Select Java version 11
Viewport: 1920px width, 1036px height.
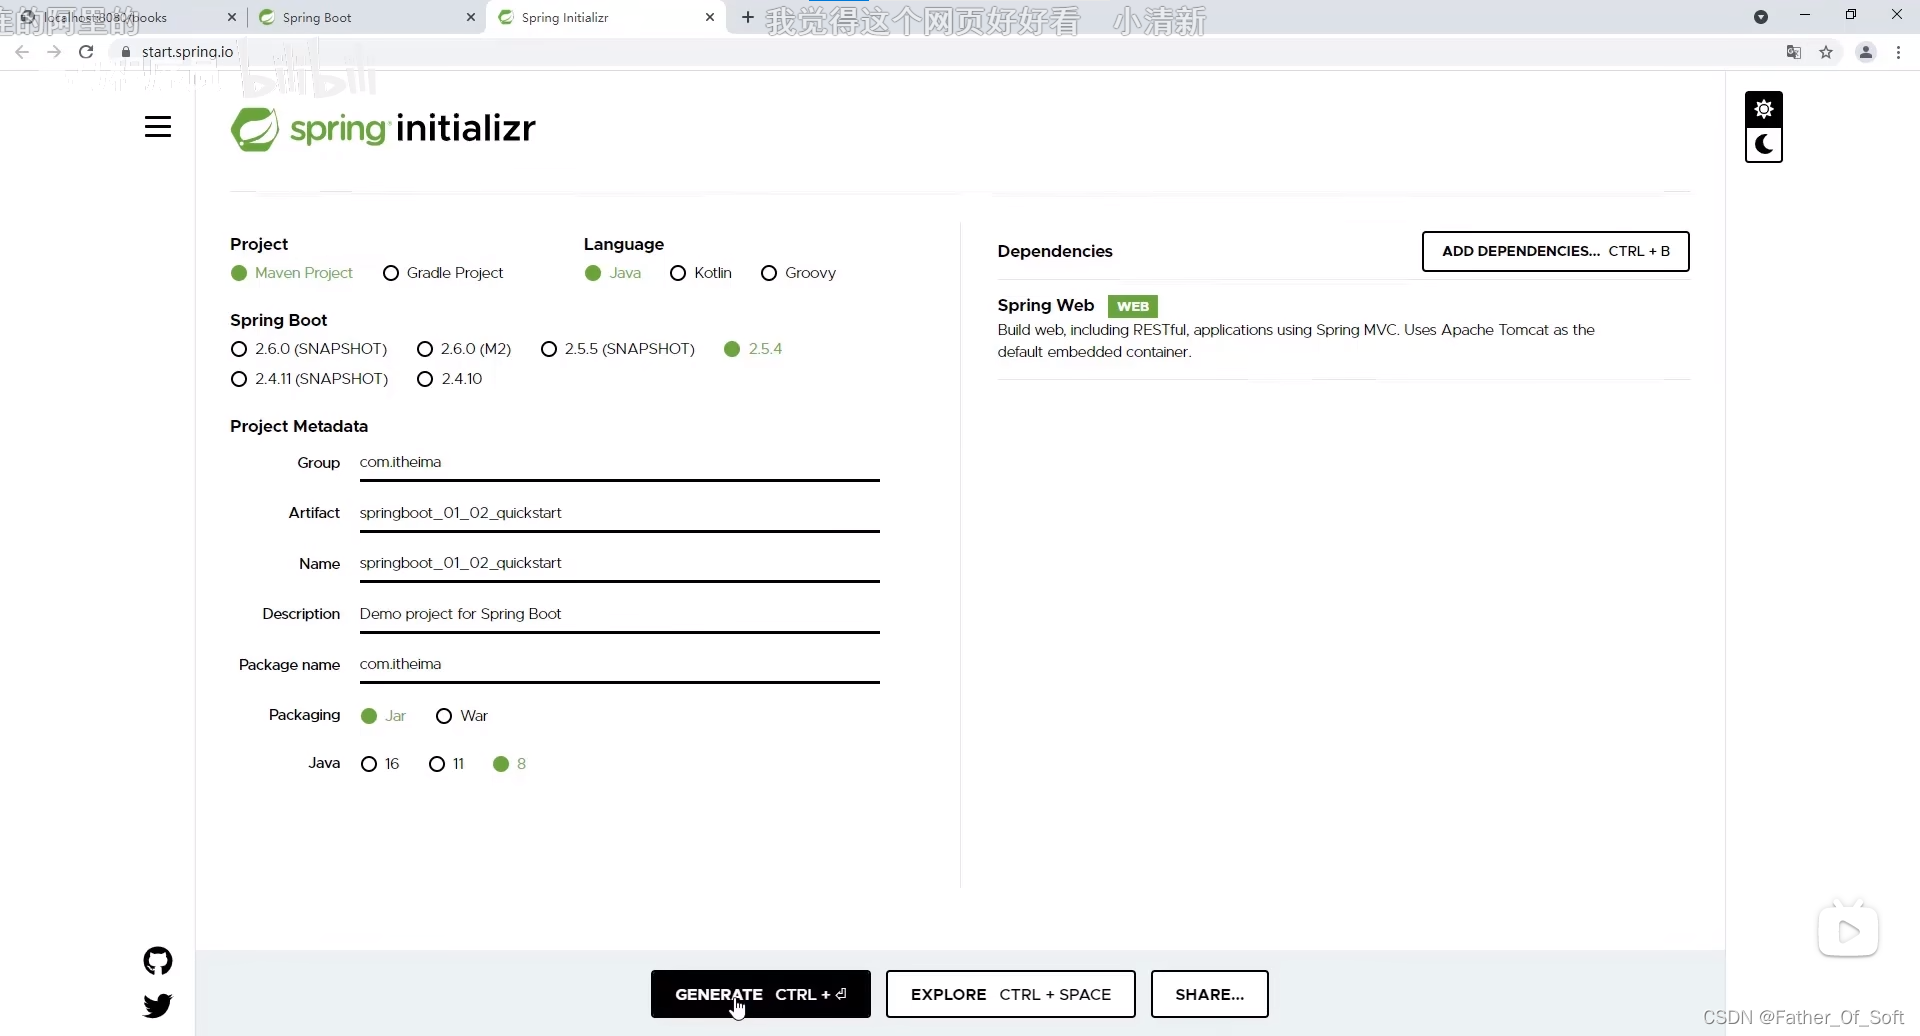click(447, 764)
